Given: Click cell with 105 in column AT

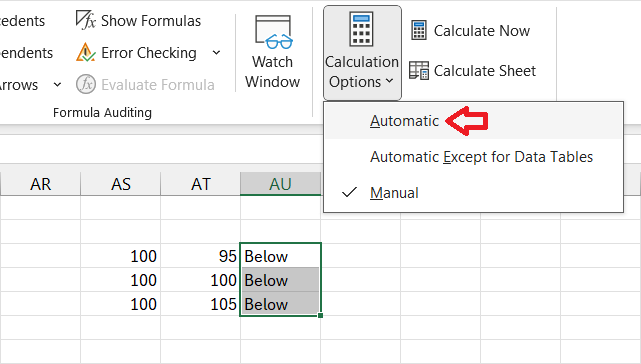Looking at the screenshot, I should tap(201, 304).
